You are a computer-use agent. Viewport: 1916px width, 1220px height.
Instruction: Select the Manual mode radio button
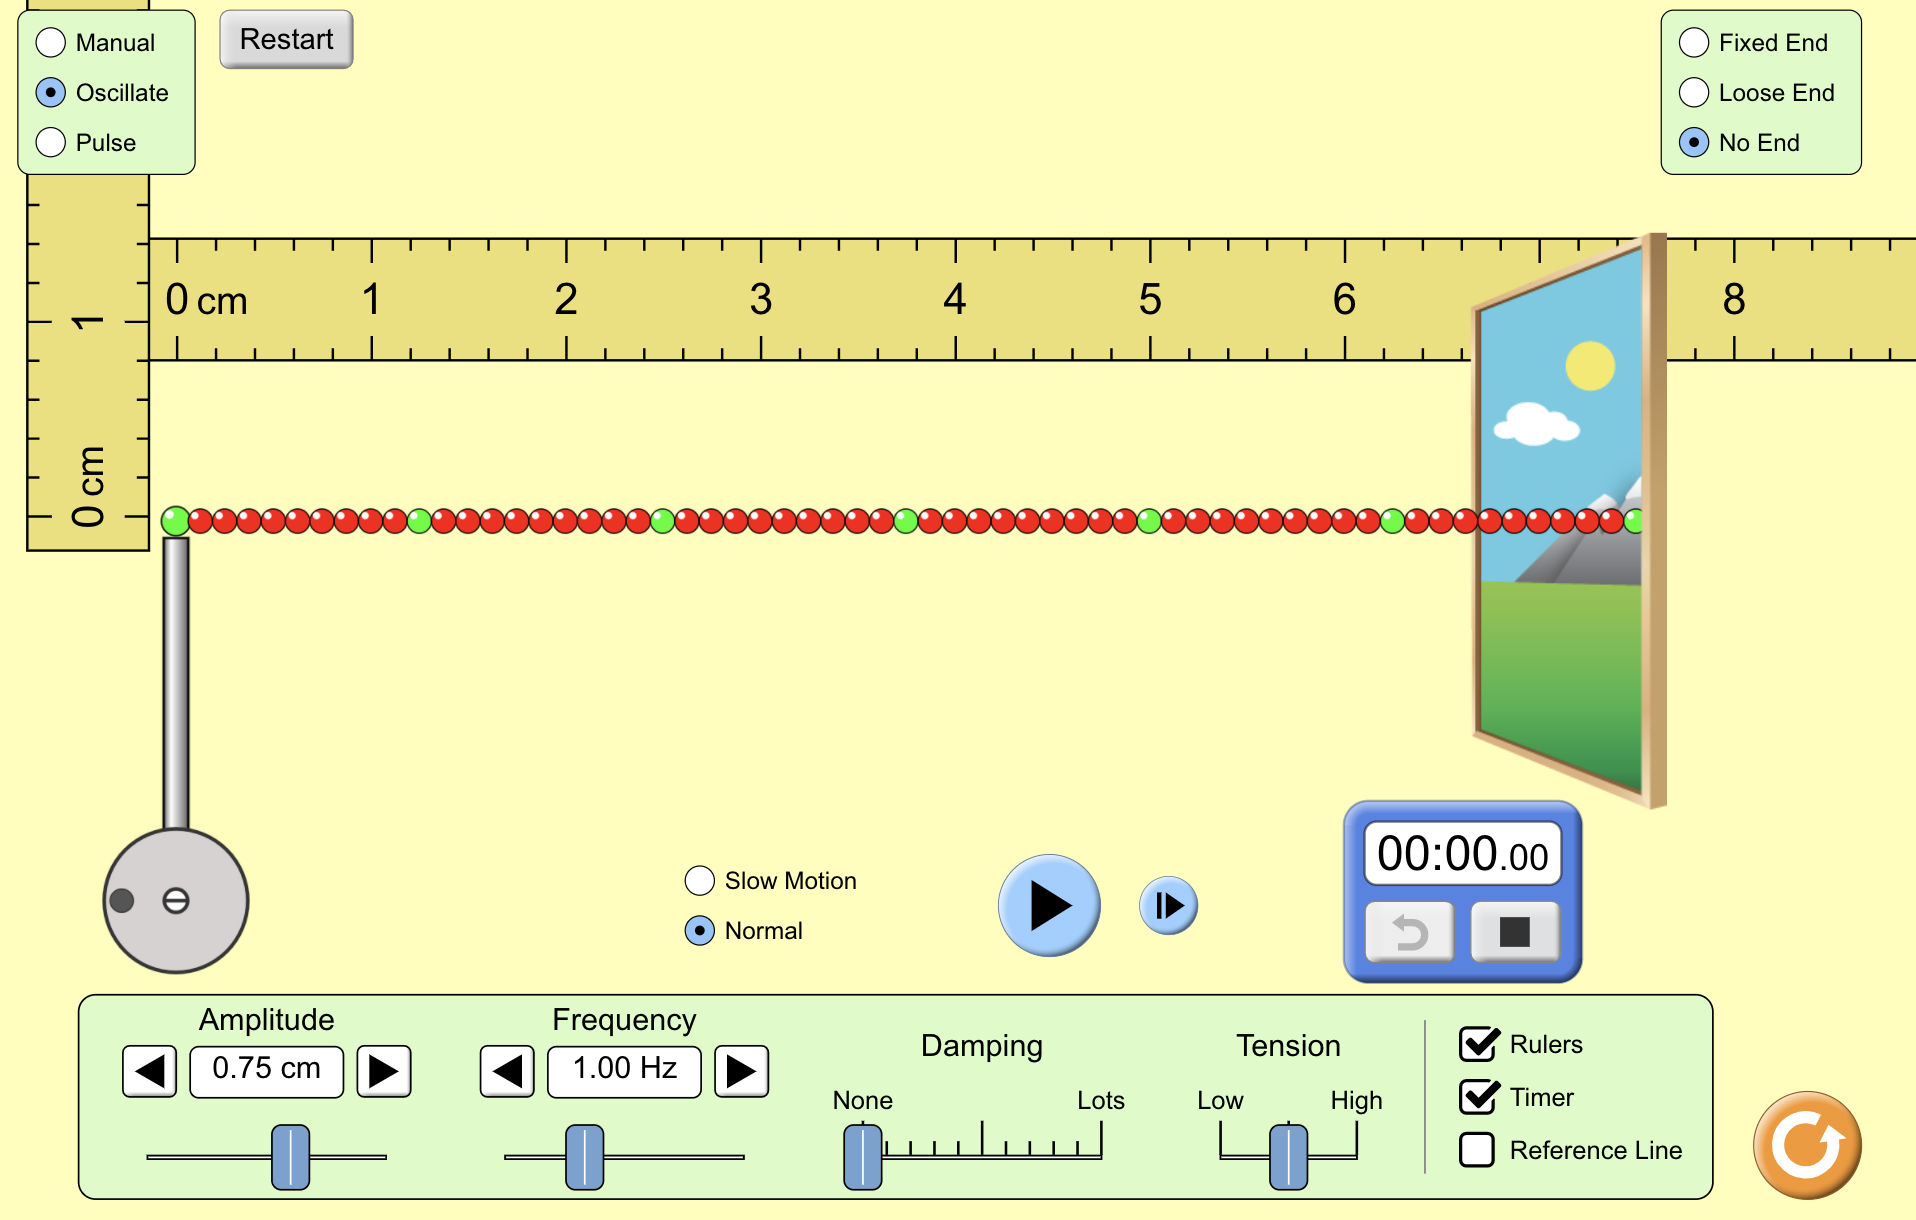51,43
